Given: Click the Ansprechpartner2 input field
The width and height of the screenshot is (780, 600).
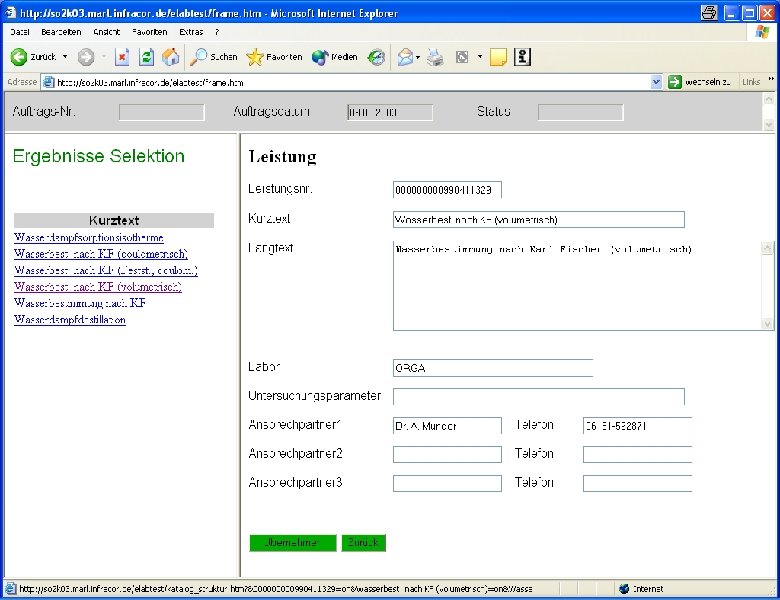Looking at the screenshot, I should (x=447, y=454).
